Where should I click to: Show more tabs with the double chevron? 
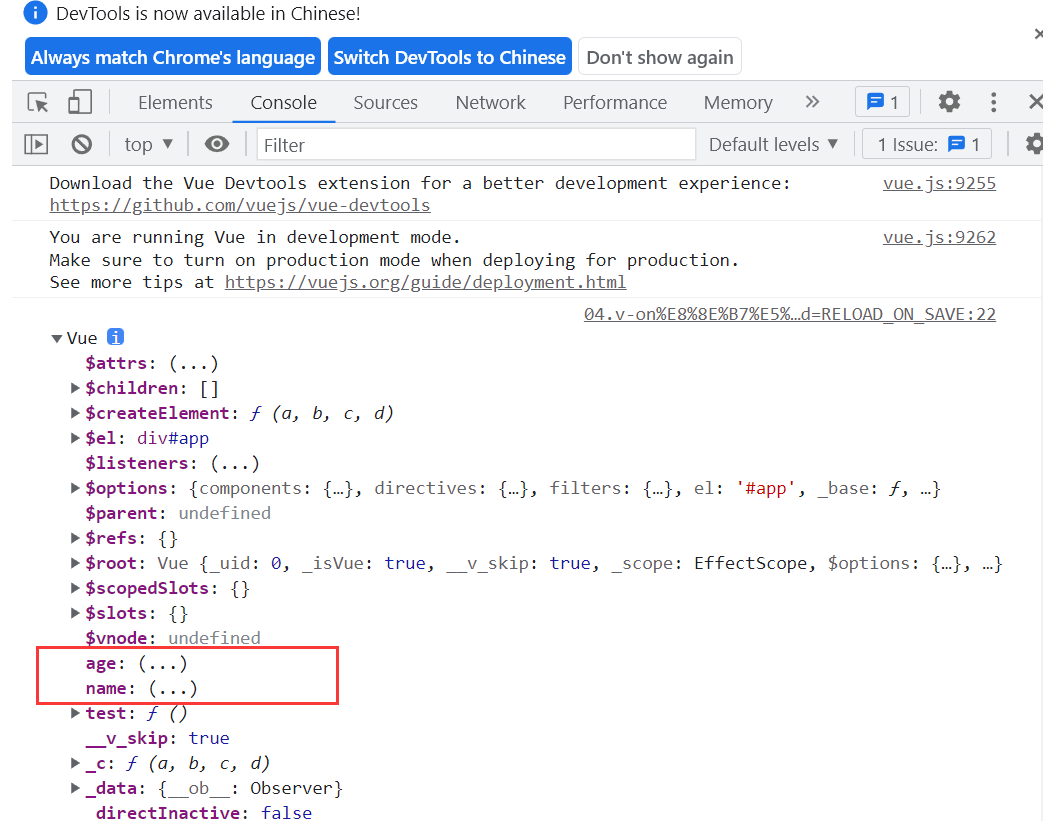coord(812,102)
